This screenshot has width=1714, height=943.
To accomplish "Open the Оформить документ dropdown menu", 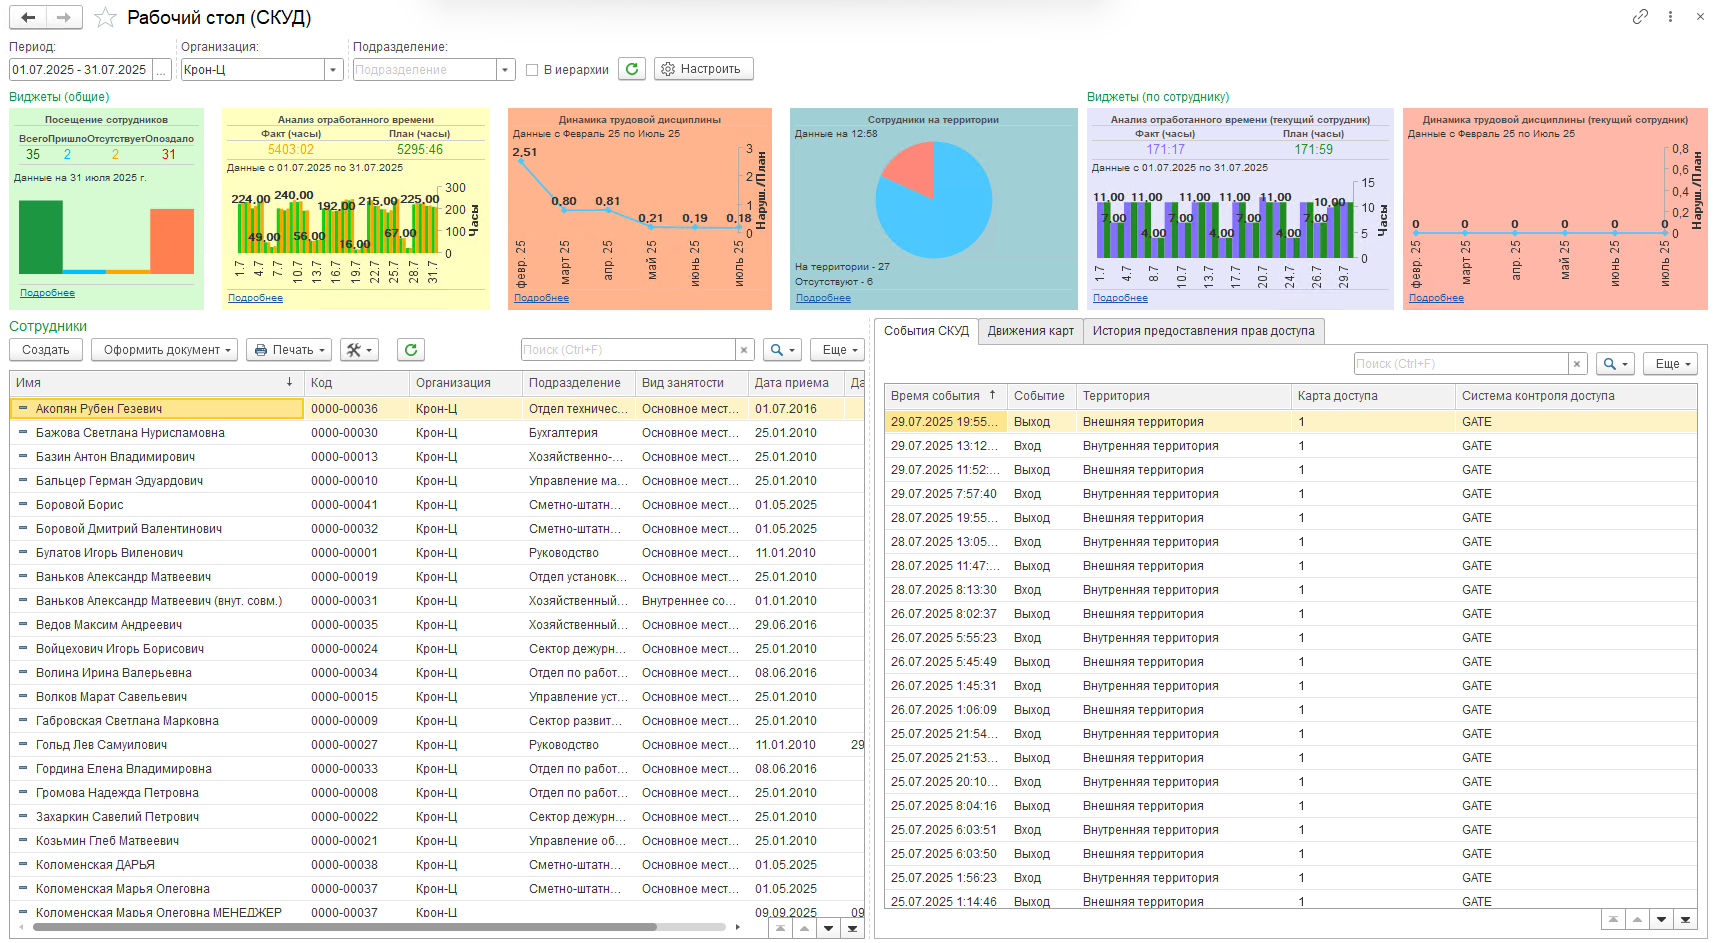I will tap(164, 350).
